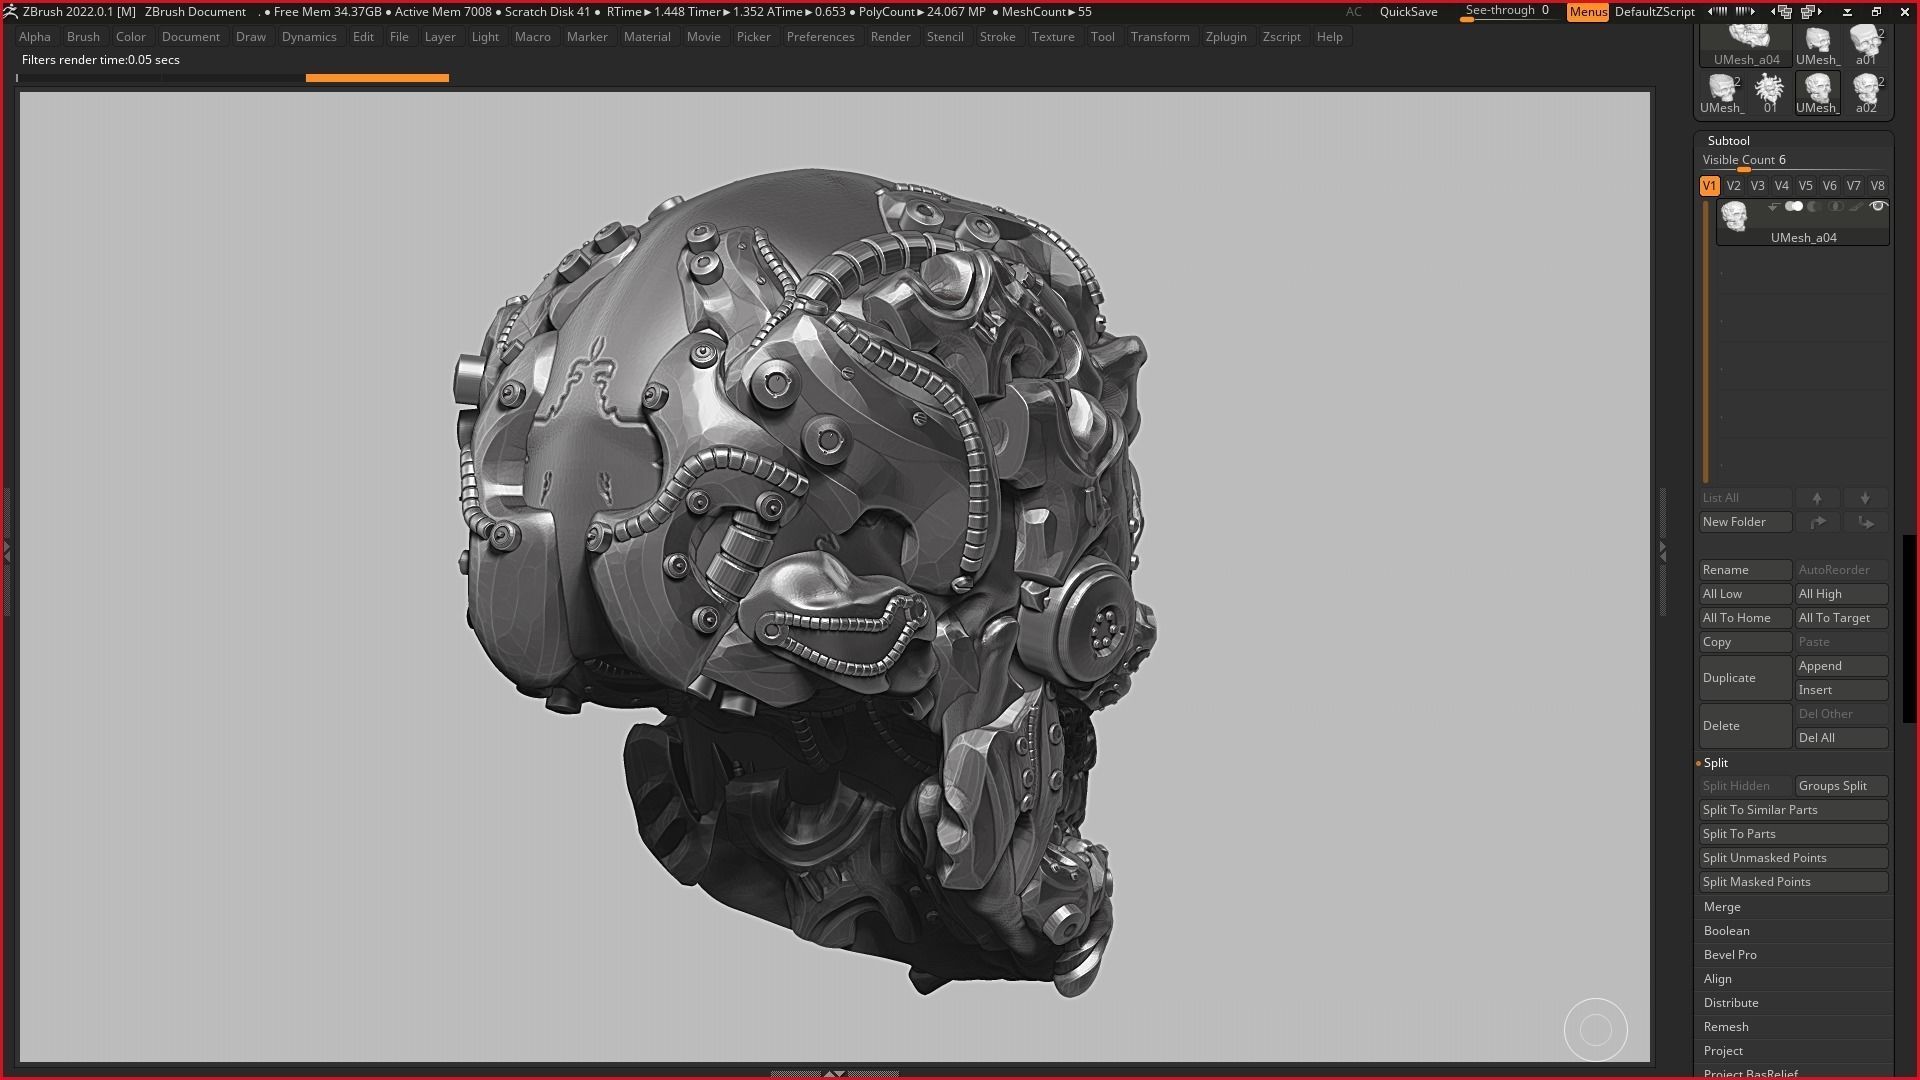This screenshot has width=1920, height=1080.
Task: Open the Tool menu
Action: coord(1102,37)
